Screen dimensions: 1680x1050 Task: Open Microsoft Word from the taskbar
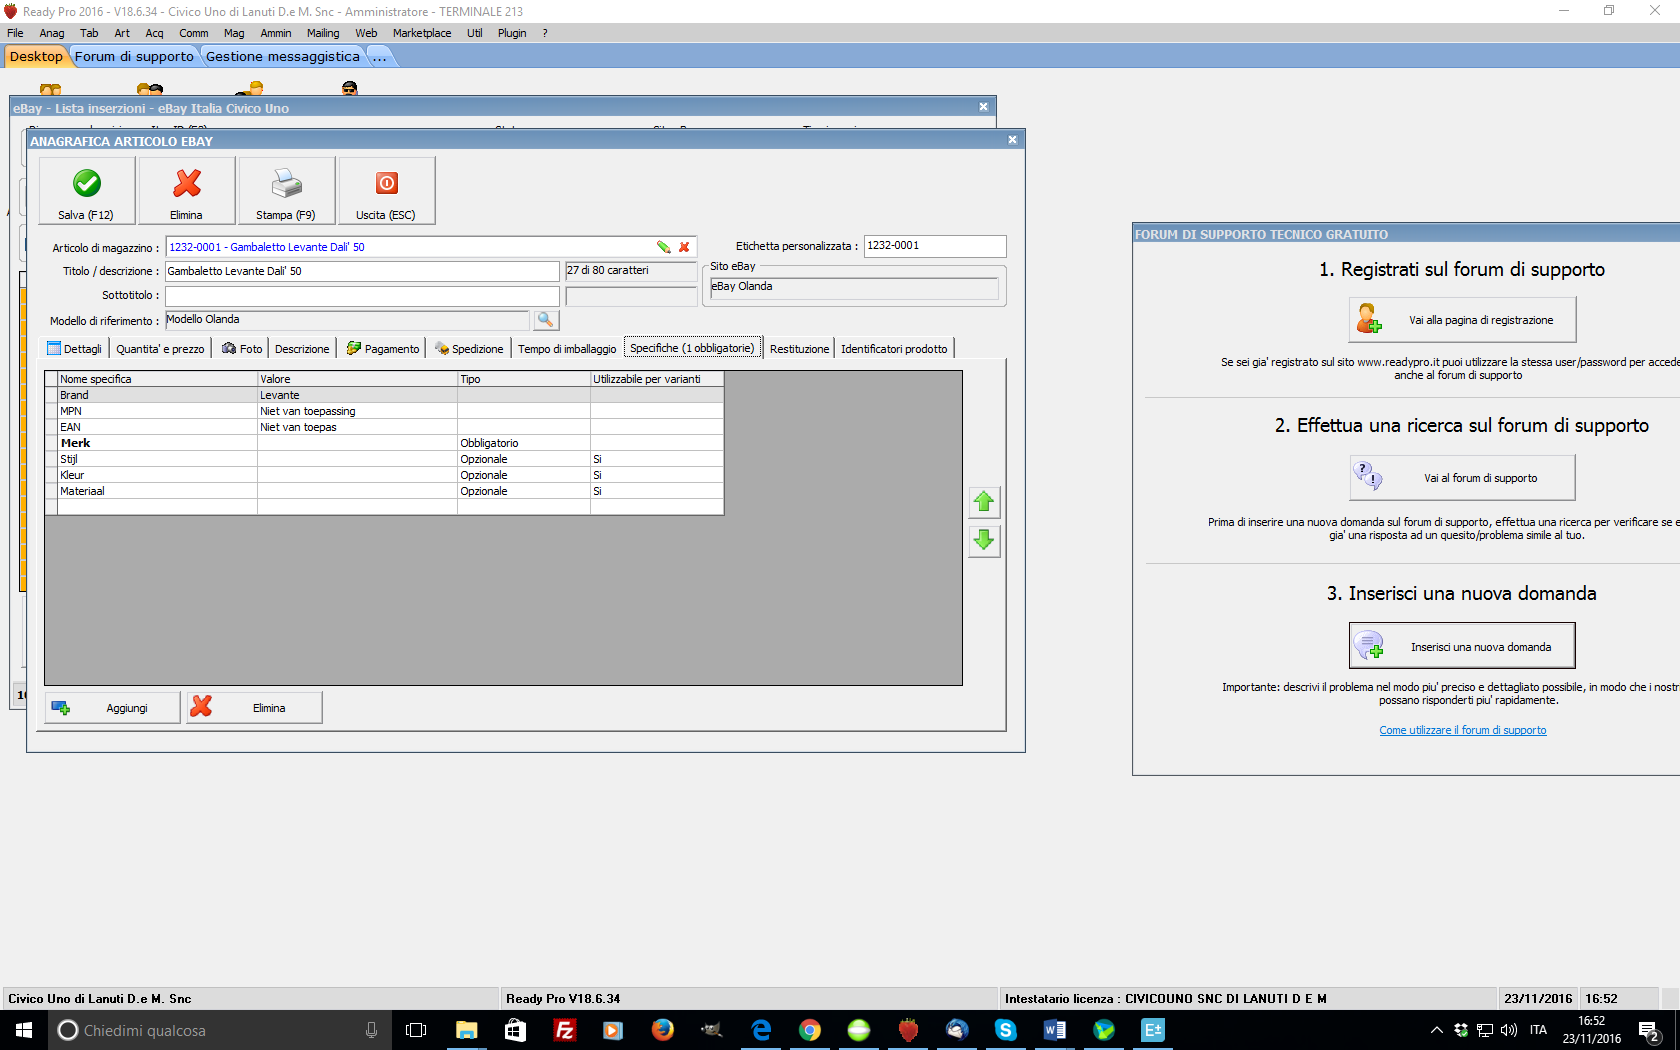tap(1055, 1030)
